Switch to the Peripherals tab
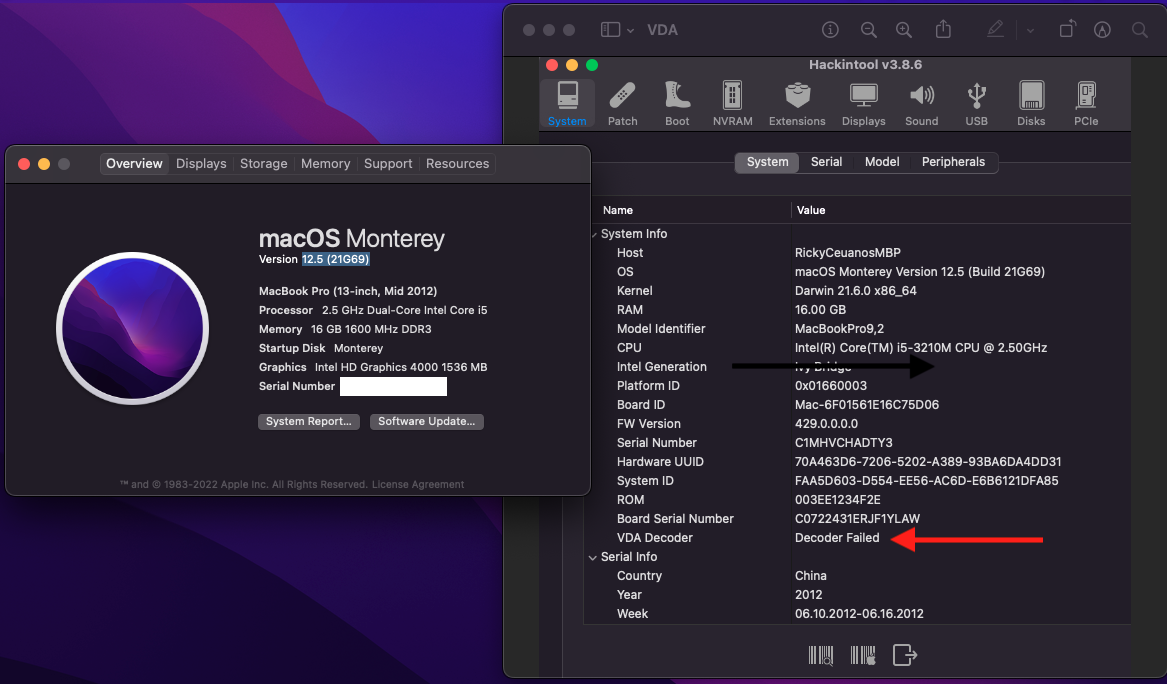Viewport: 1167px width, 684px height. tap(953, 162)
